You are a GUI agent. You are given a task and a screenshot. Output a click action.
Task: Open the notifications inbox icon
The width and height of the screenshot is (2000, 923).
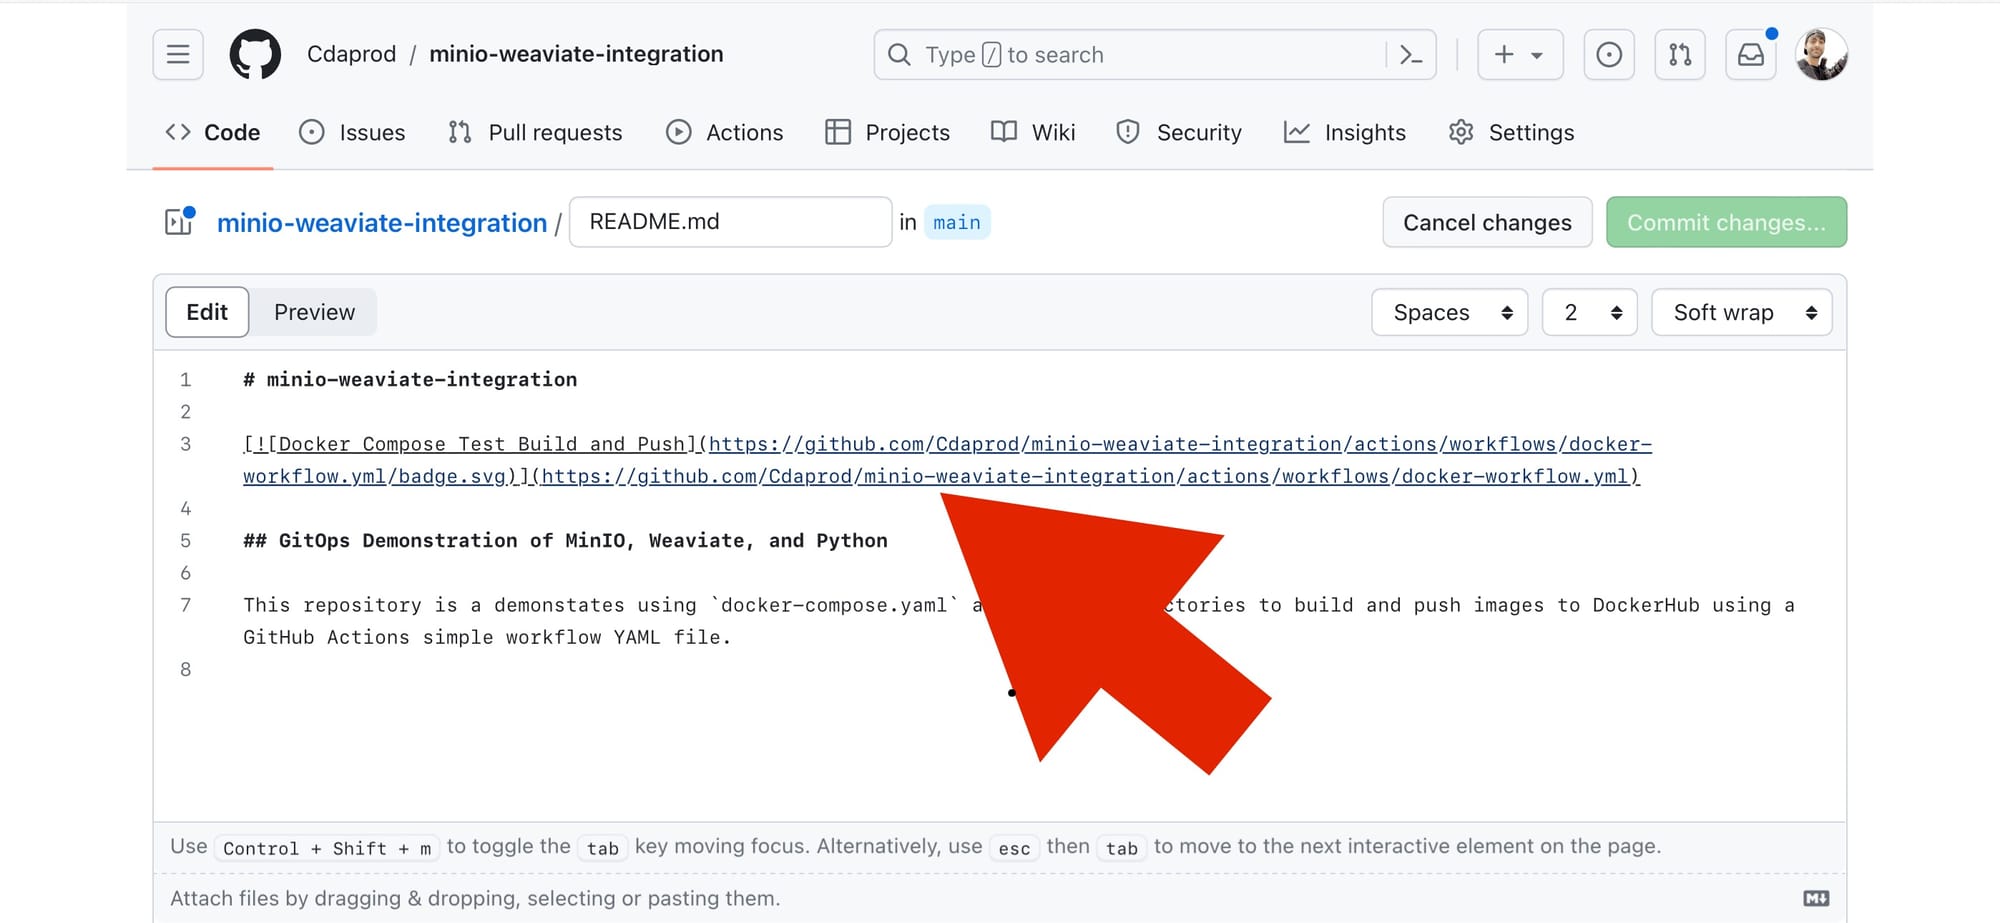point(1751,54)
